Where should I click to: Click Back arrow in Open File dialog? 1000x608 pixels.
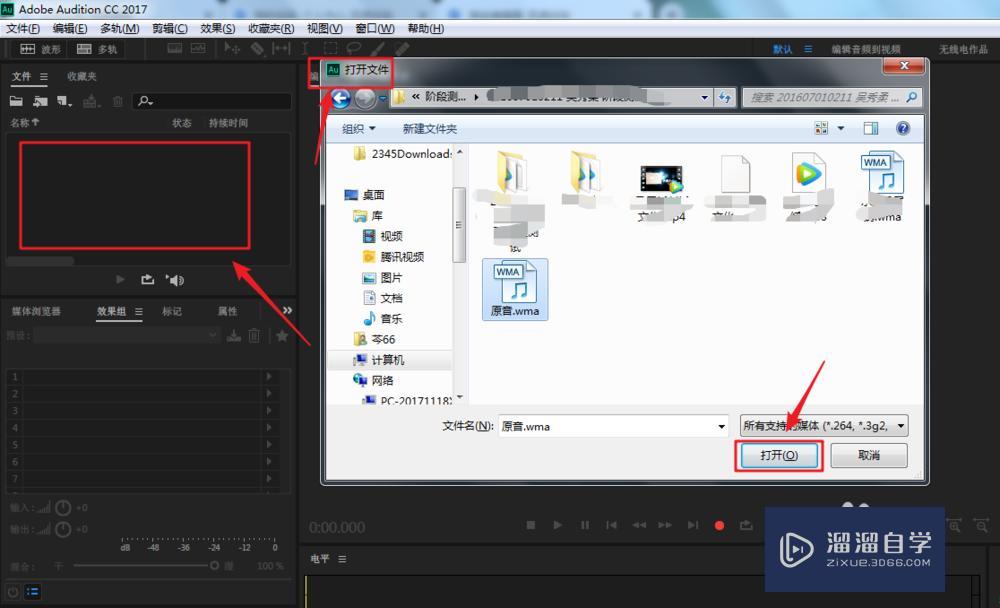coord(341,98)
